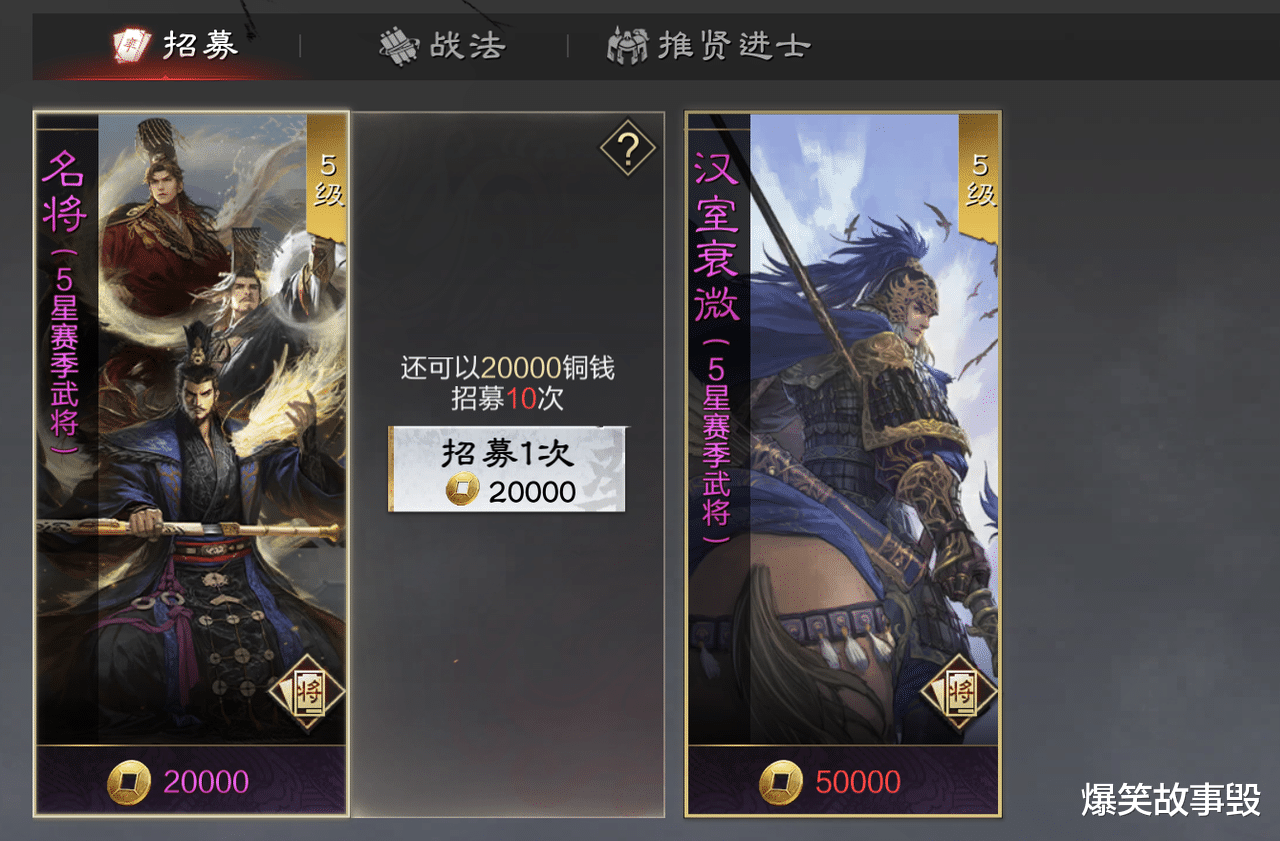The image size is (1280, 841).
Task: Click the coin icon beside pink 20000
Action: pyautogui.click(x=129, y=782)
